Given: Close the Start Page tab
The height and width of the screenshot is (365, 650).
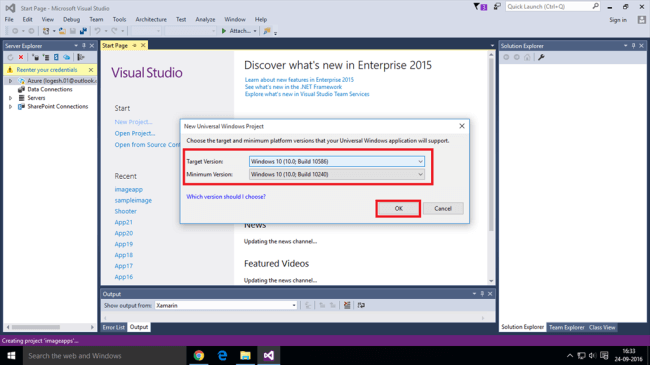Looking at the screenshot, I should [143, 45].
